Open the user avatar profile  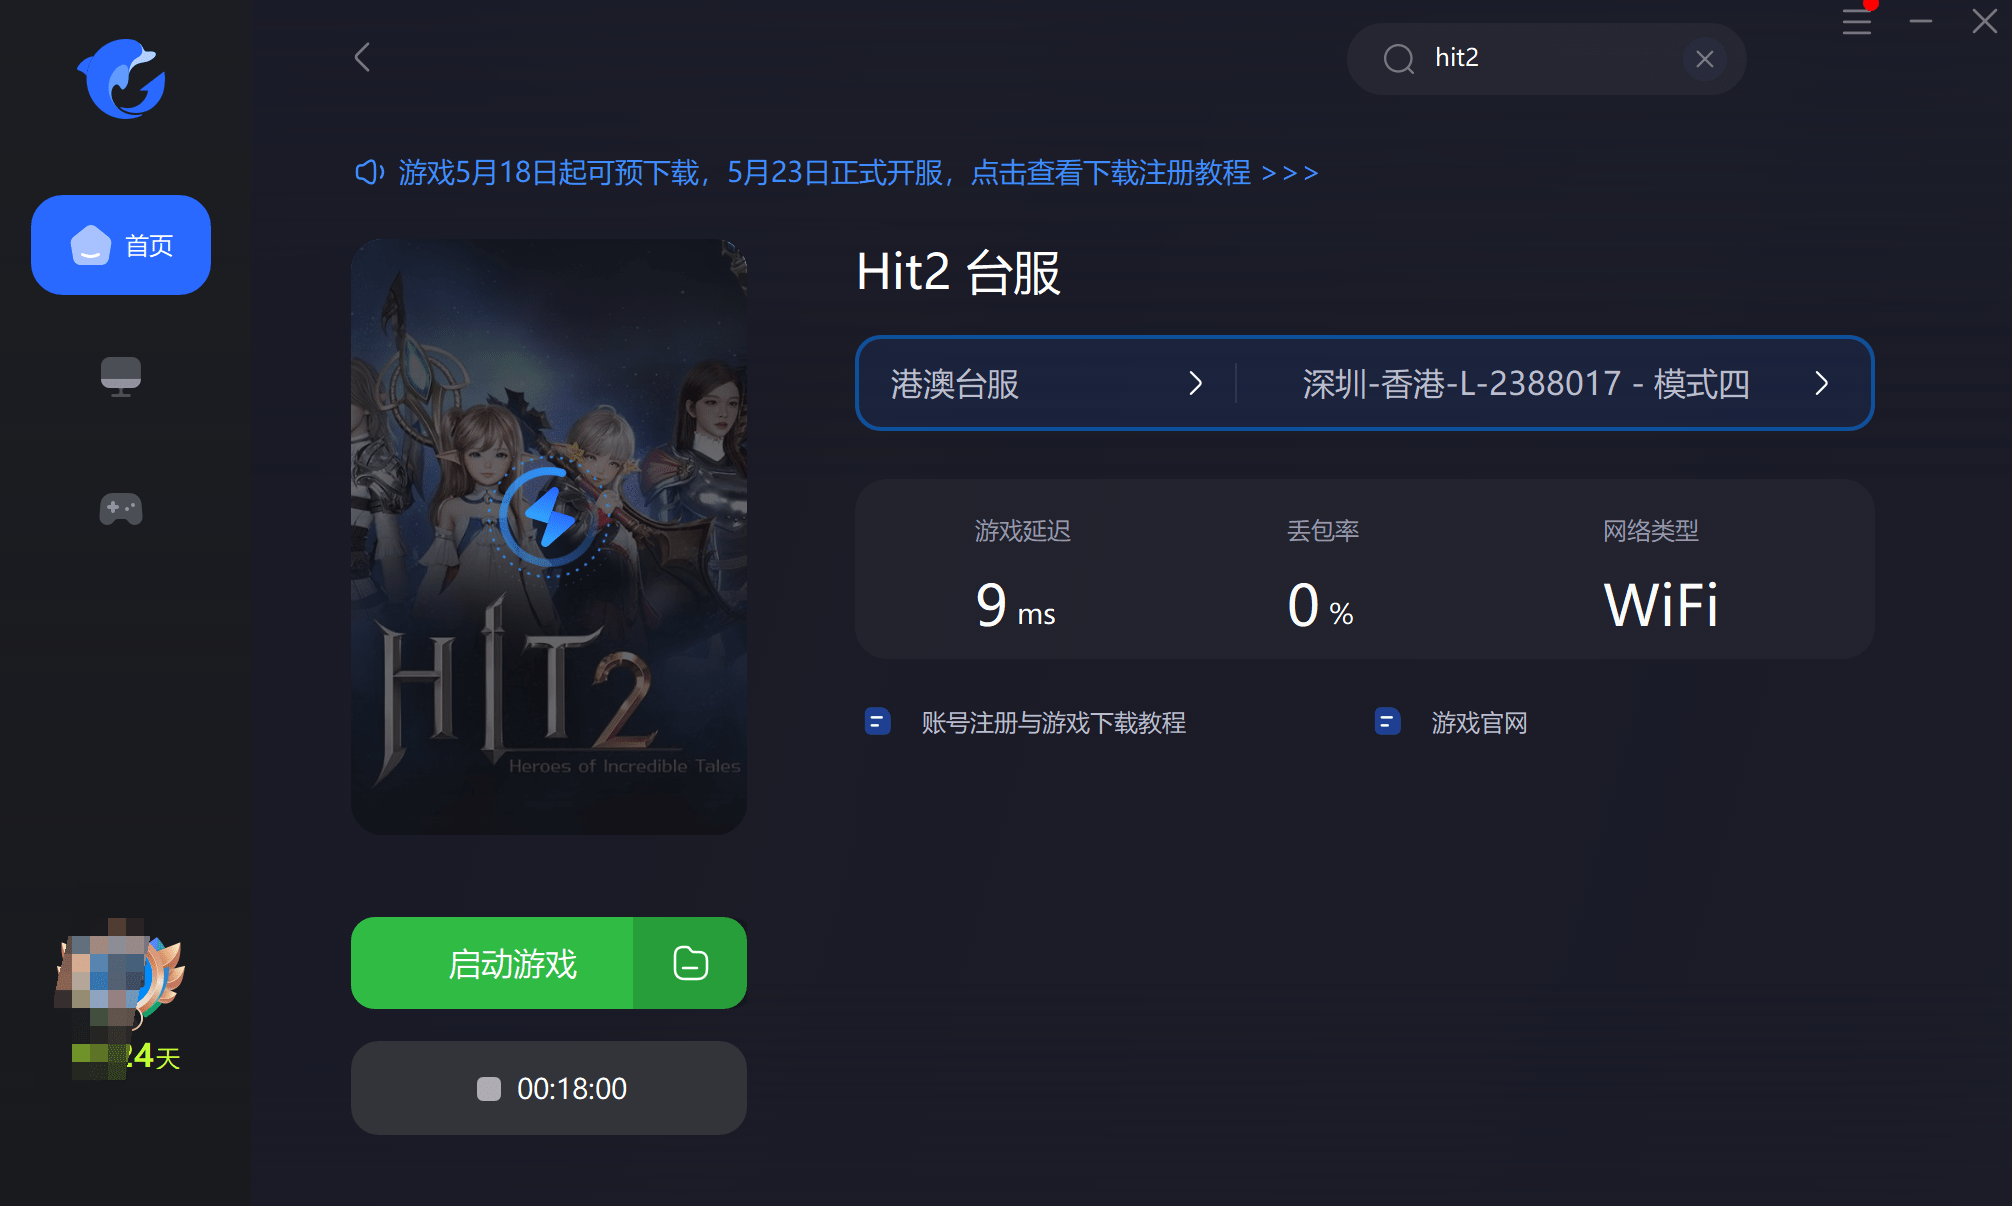coord(120,976)
